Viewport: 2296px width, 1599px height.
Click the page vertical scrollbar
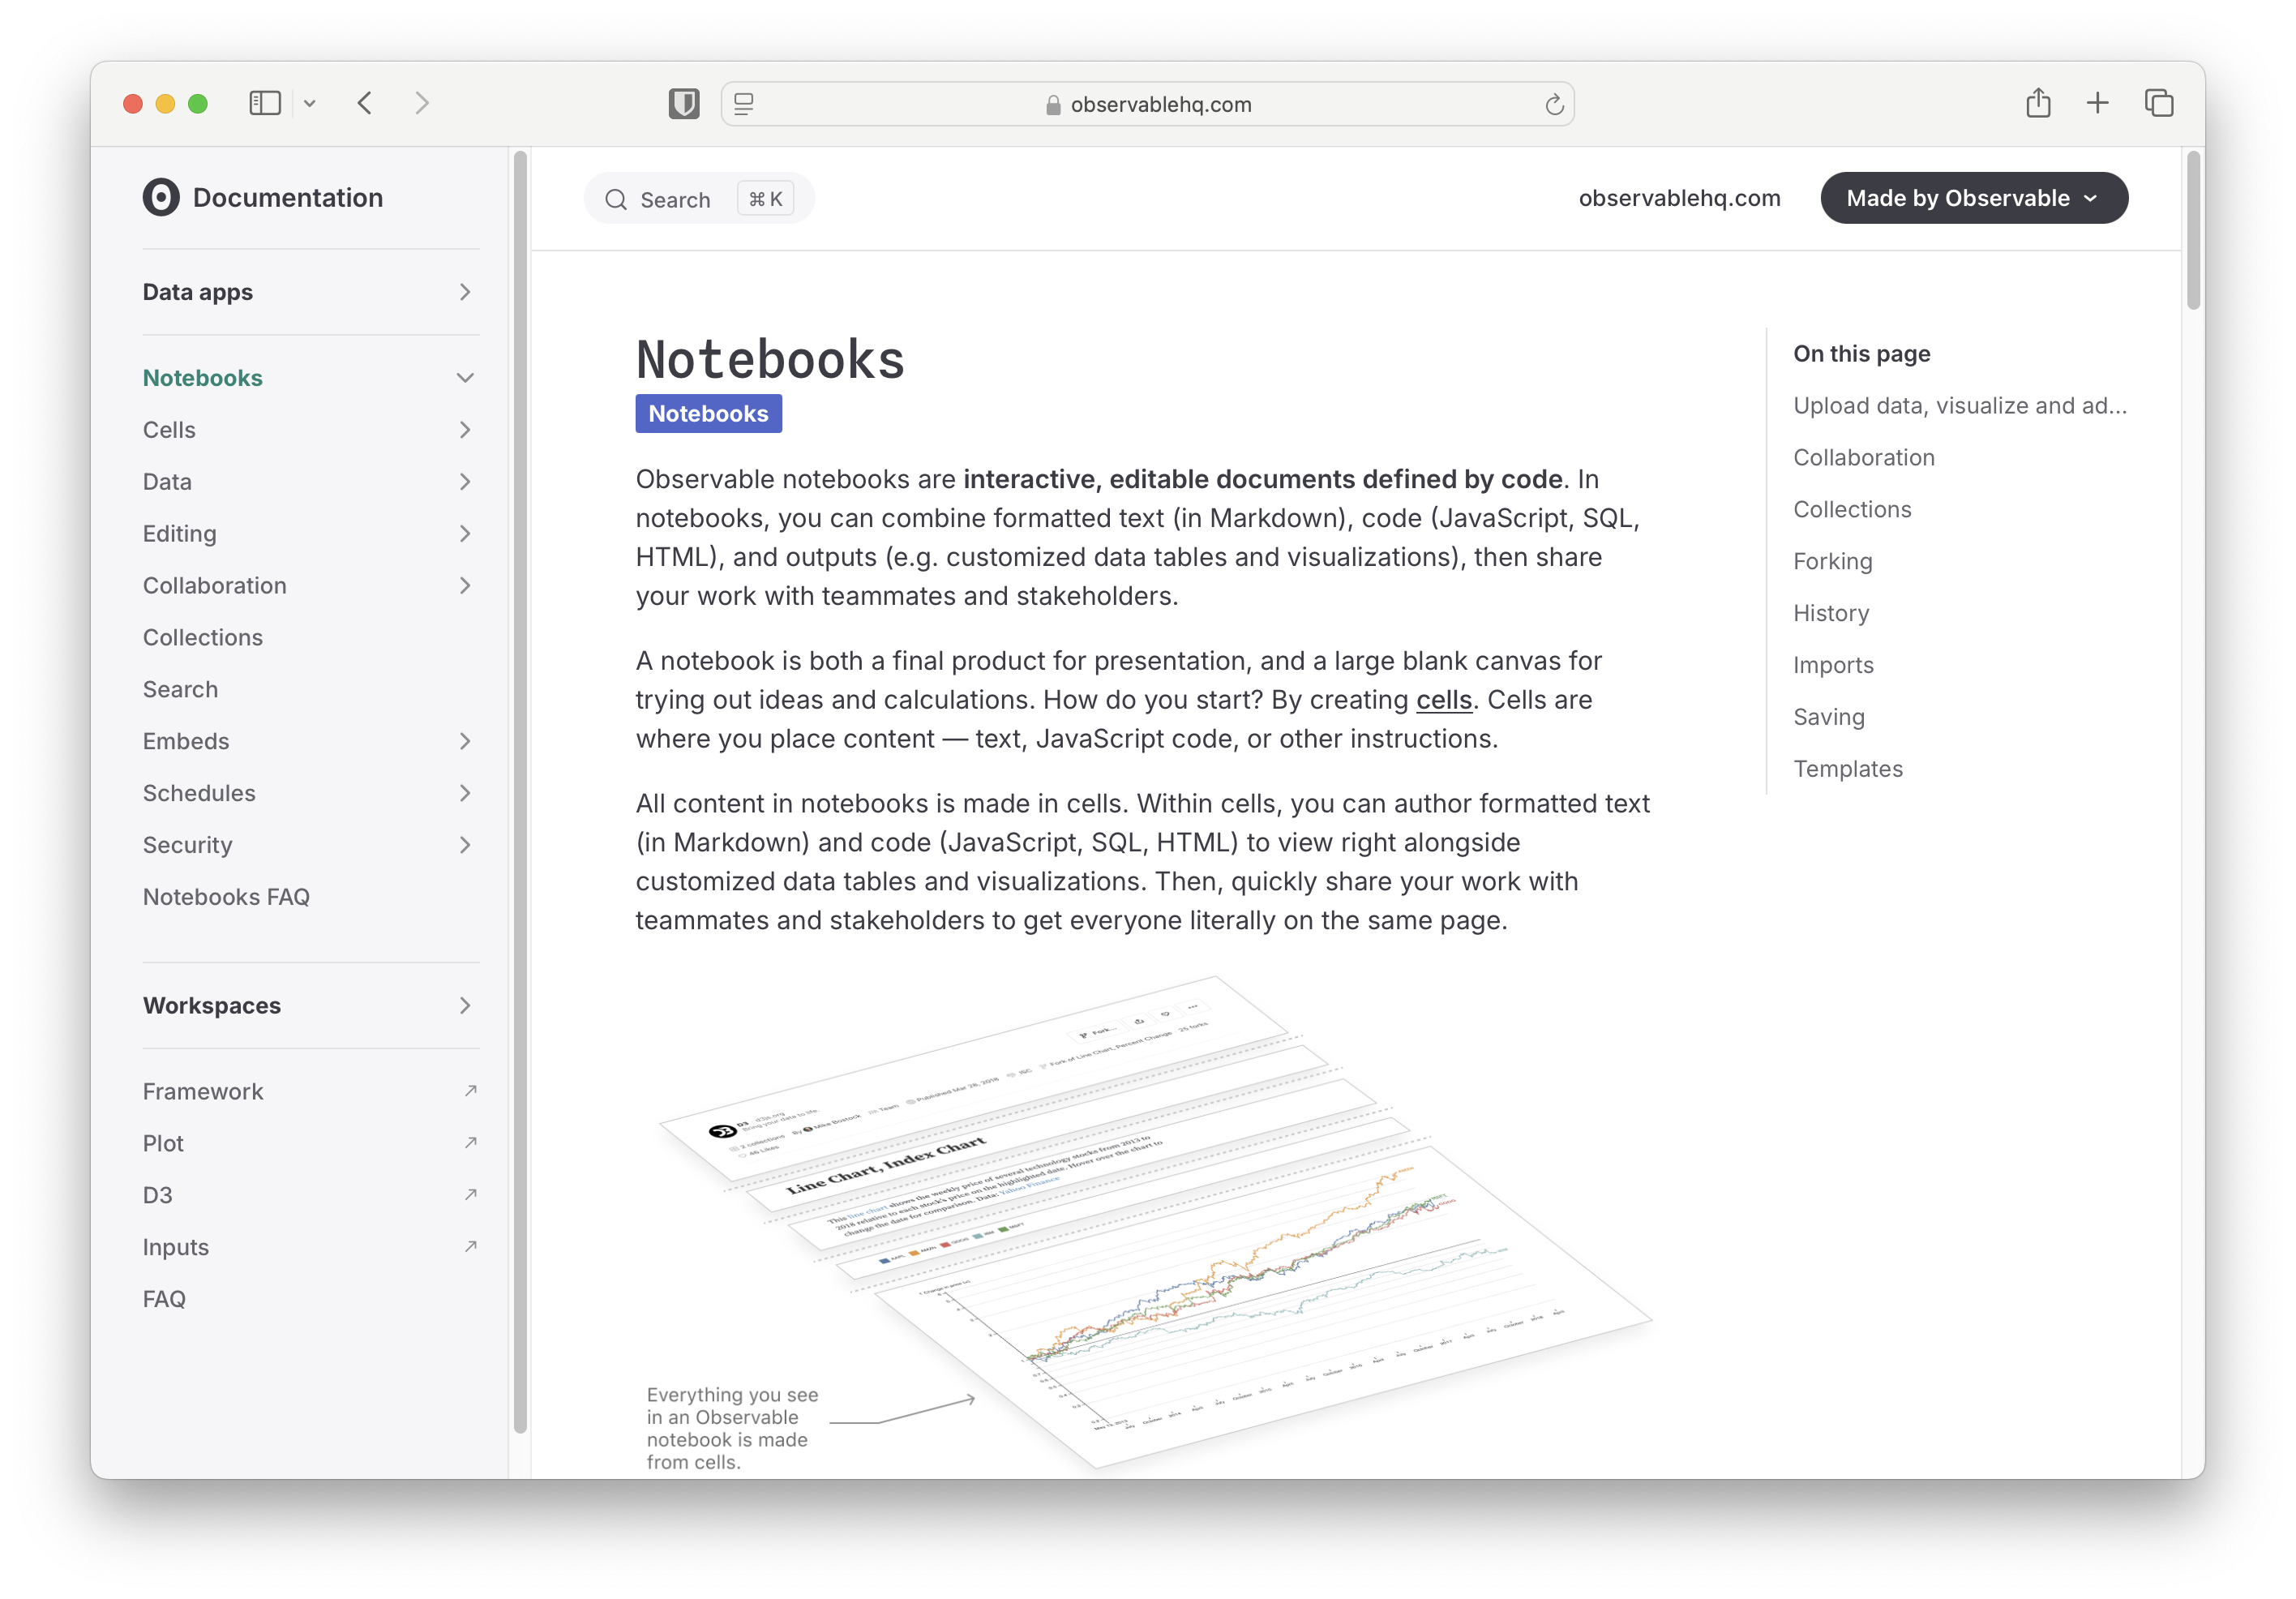click(x=2194, y=230)
